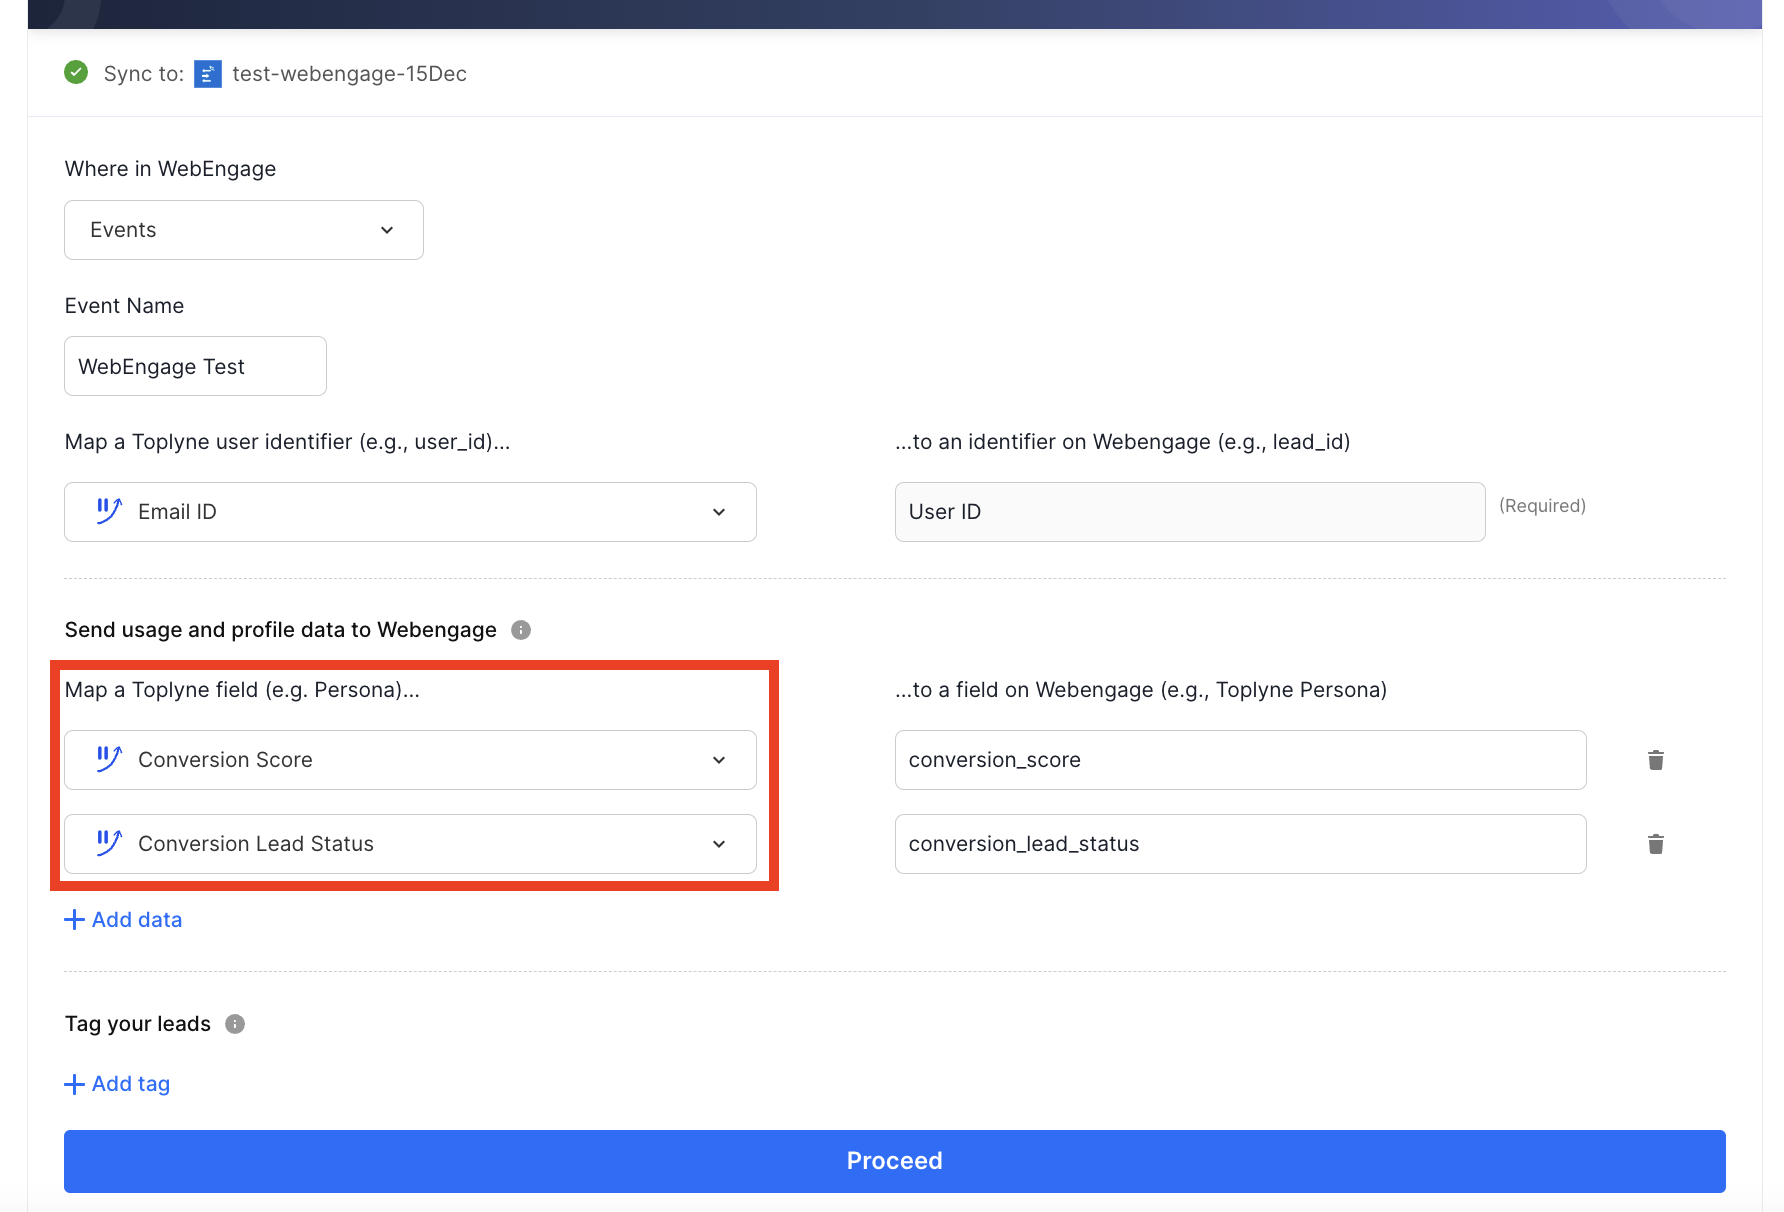This screenshot has width=1784, height=1212.
Task: Click the Event Name input WebEngage Test
Action: pyautogui.click(x=195, y=366)
